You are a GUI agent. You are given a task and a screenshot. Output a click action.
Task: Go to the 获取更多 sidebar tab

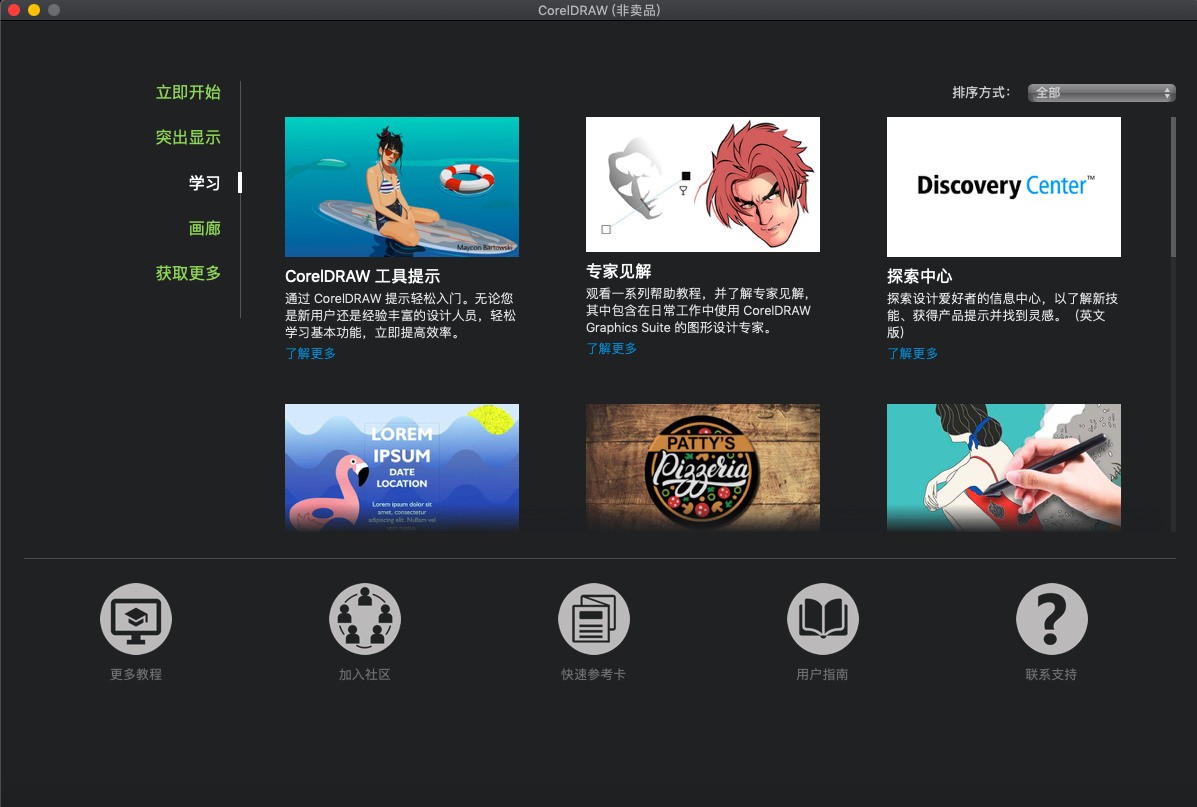click(x=188, y=273)
